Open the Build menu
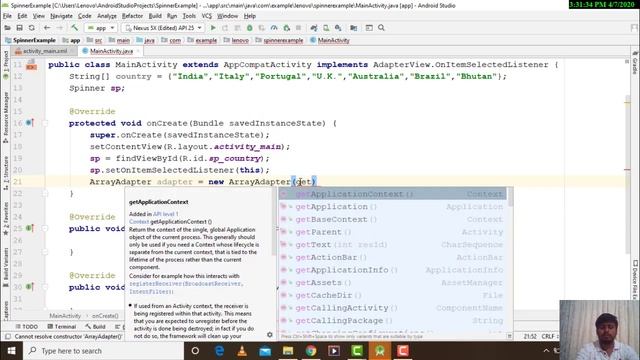This screenshot has width=640, height=360. coord(155,16)
